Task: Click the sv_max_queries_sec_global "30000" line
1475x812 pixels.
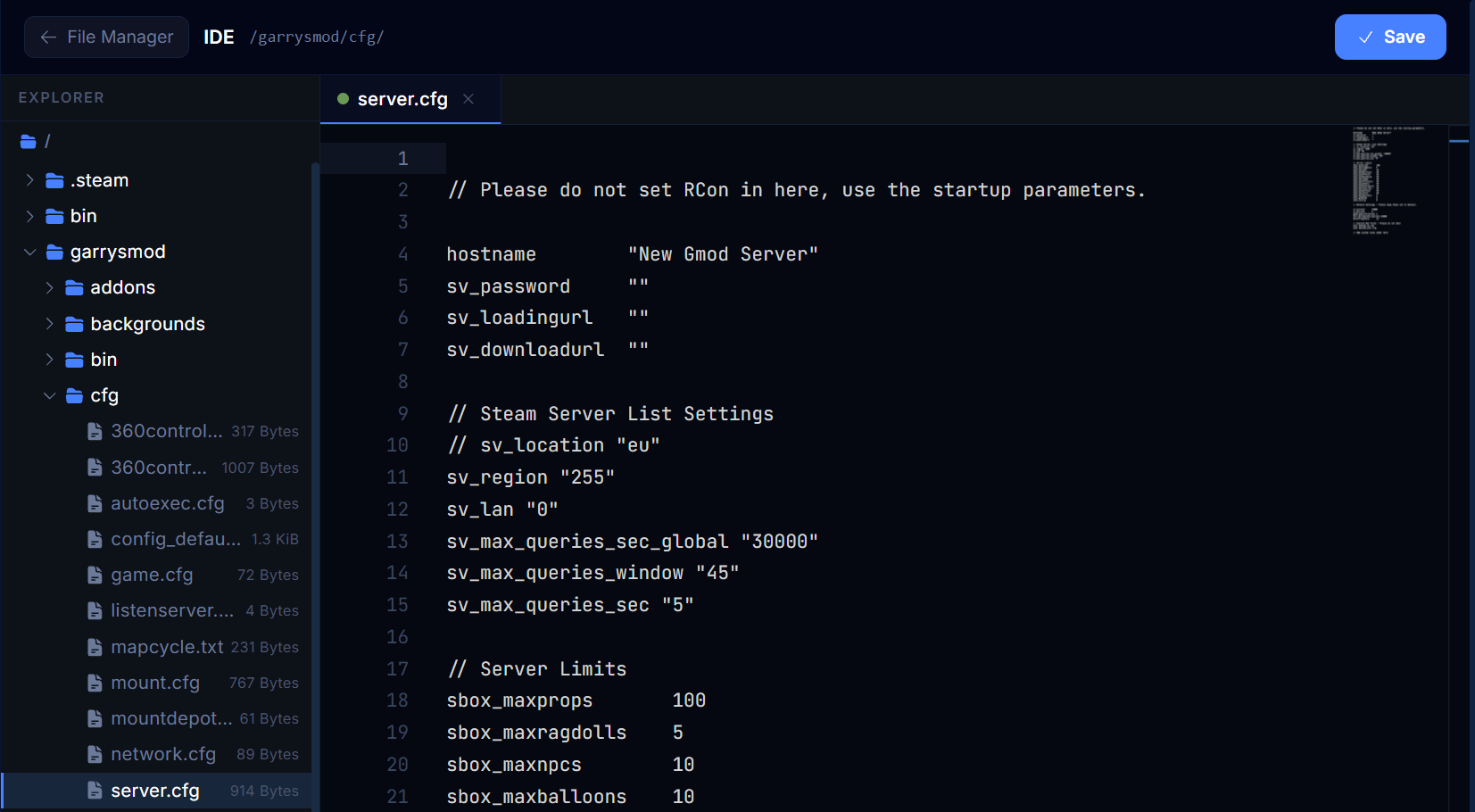Action: click(x=633, y=541)
